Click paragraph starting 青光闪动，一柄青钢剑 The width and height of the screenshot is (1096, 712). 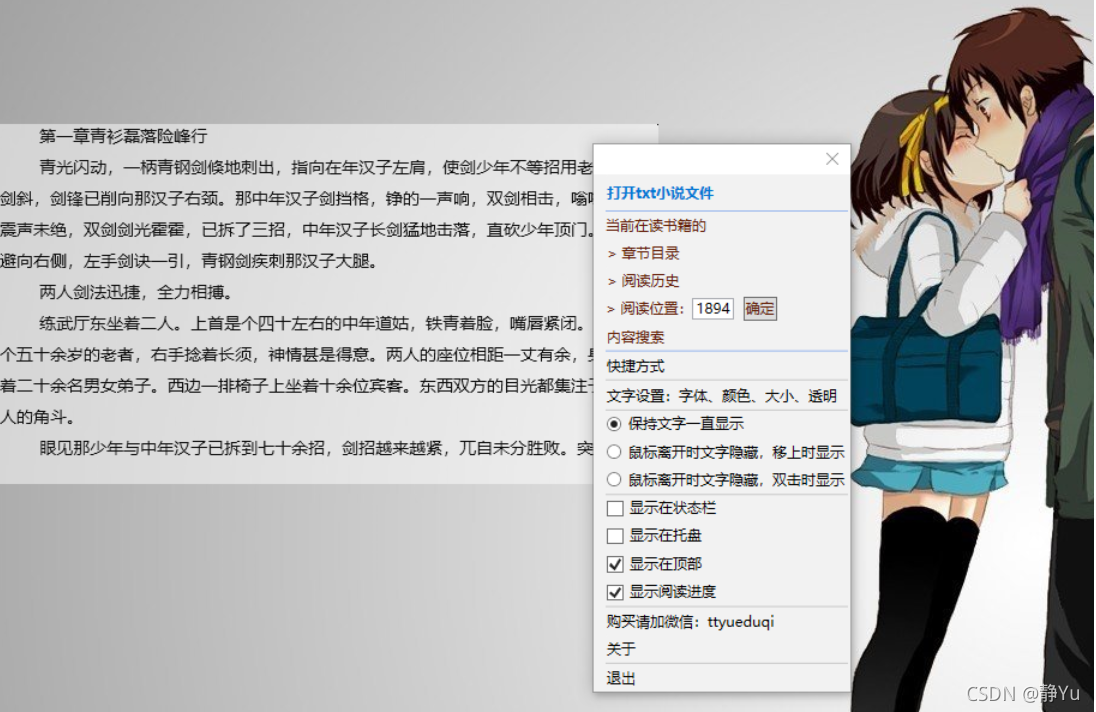coord(296,213)
